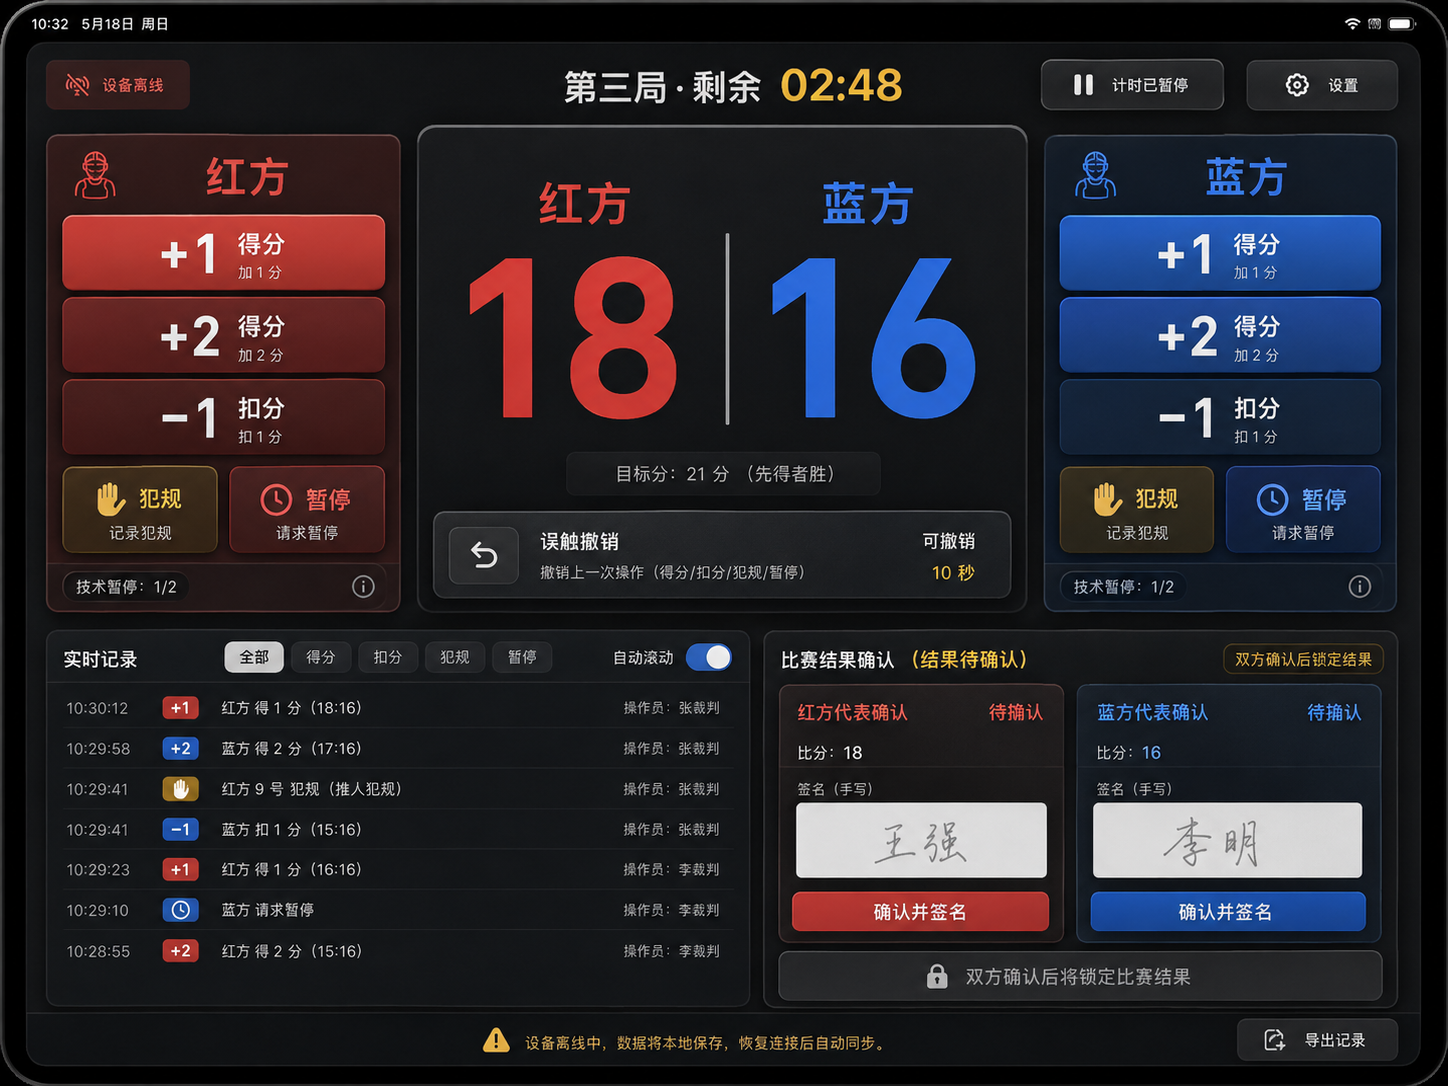Add +2 得分 for 蓝方
This screenshot has width=1448, height=1086.
point(1220,335)
